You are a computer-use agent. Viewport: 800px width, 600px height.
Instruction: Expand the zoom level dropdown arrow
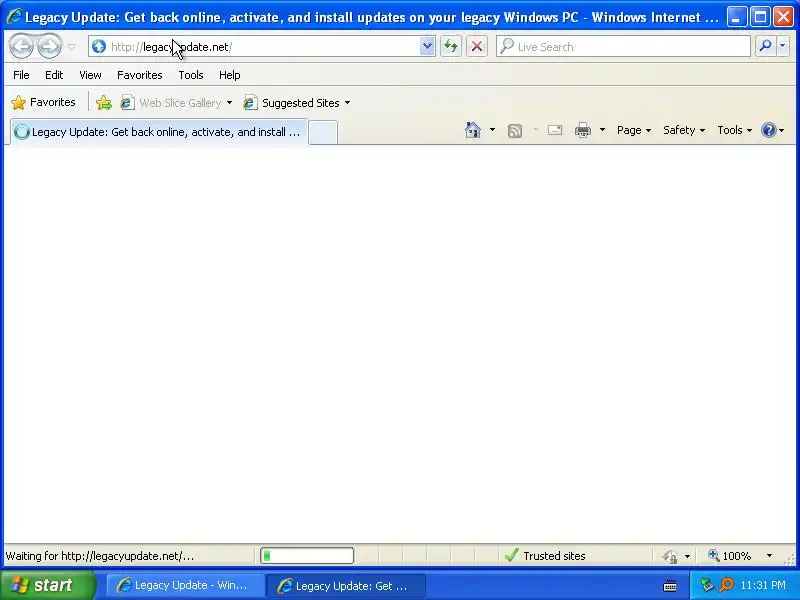pos(769,556)
